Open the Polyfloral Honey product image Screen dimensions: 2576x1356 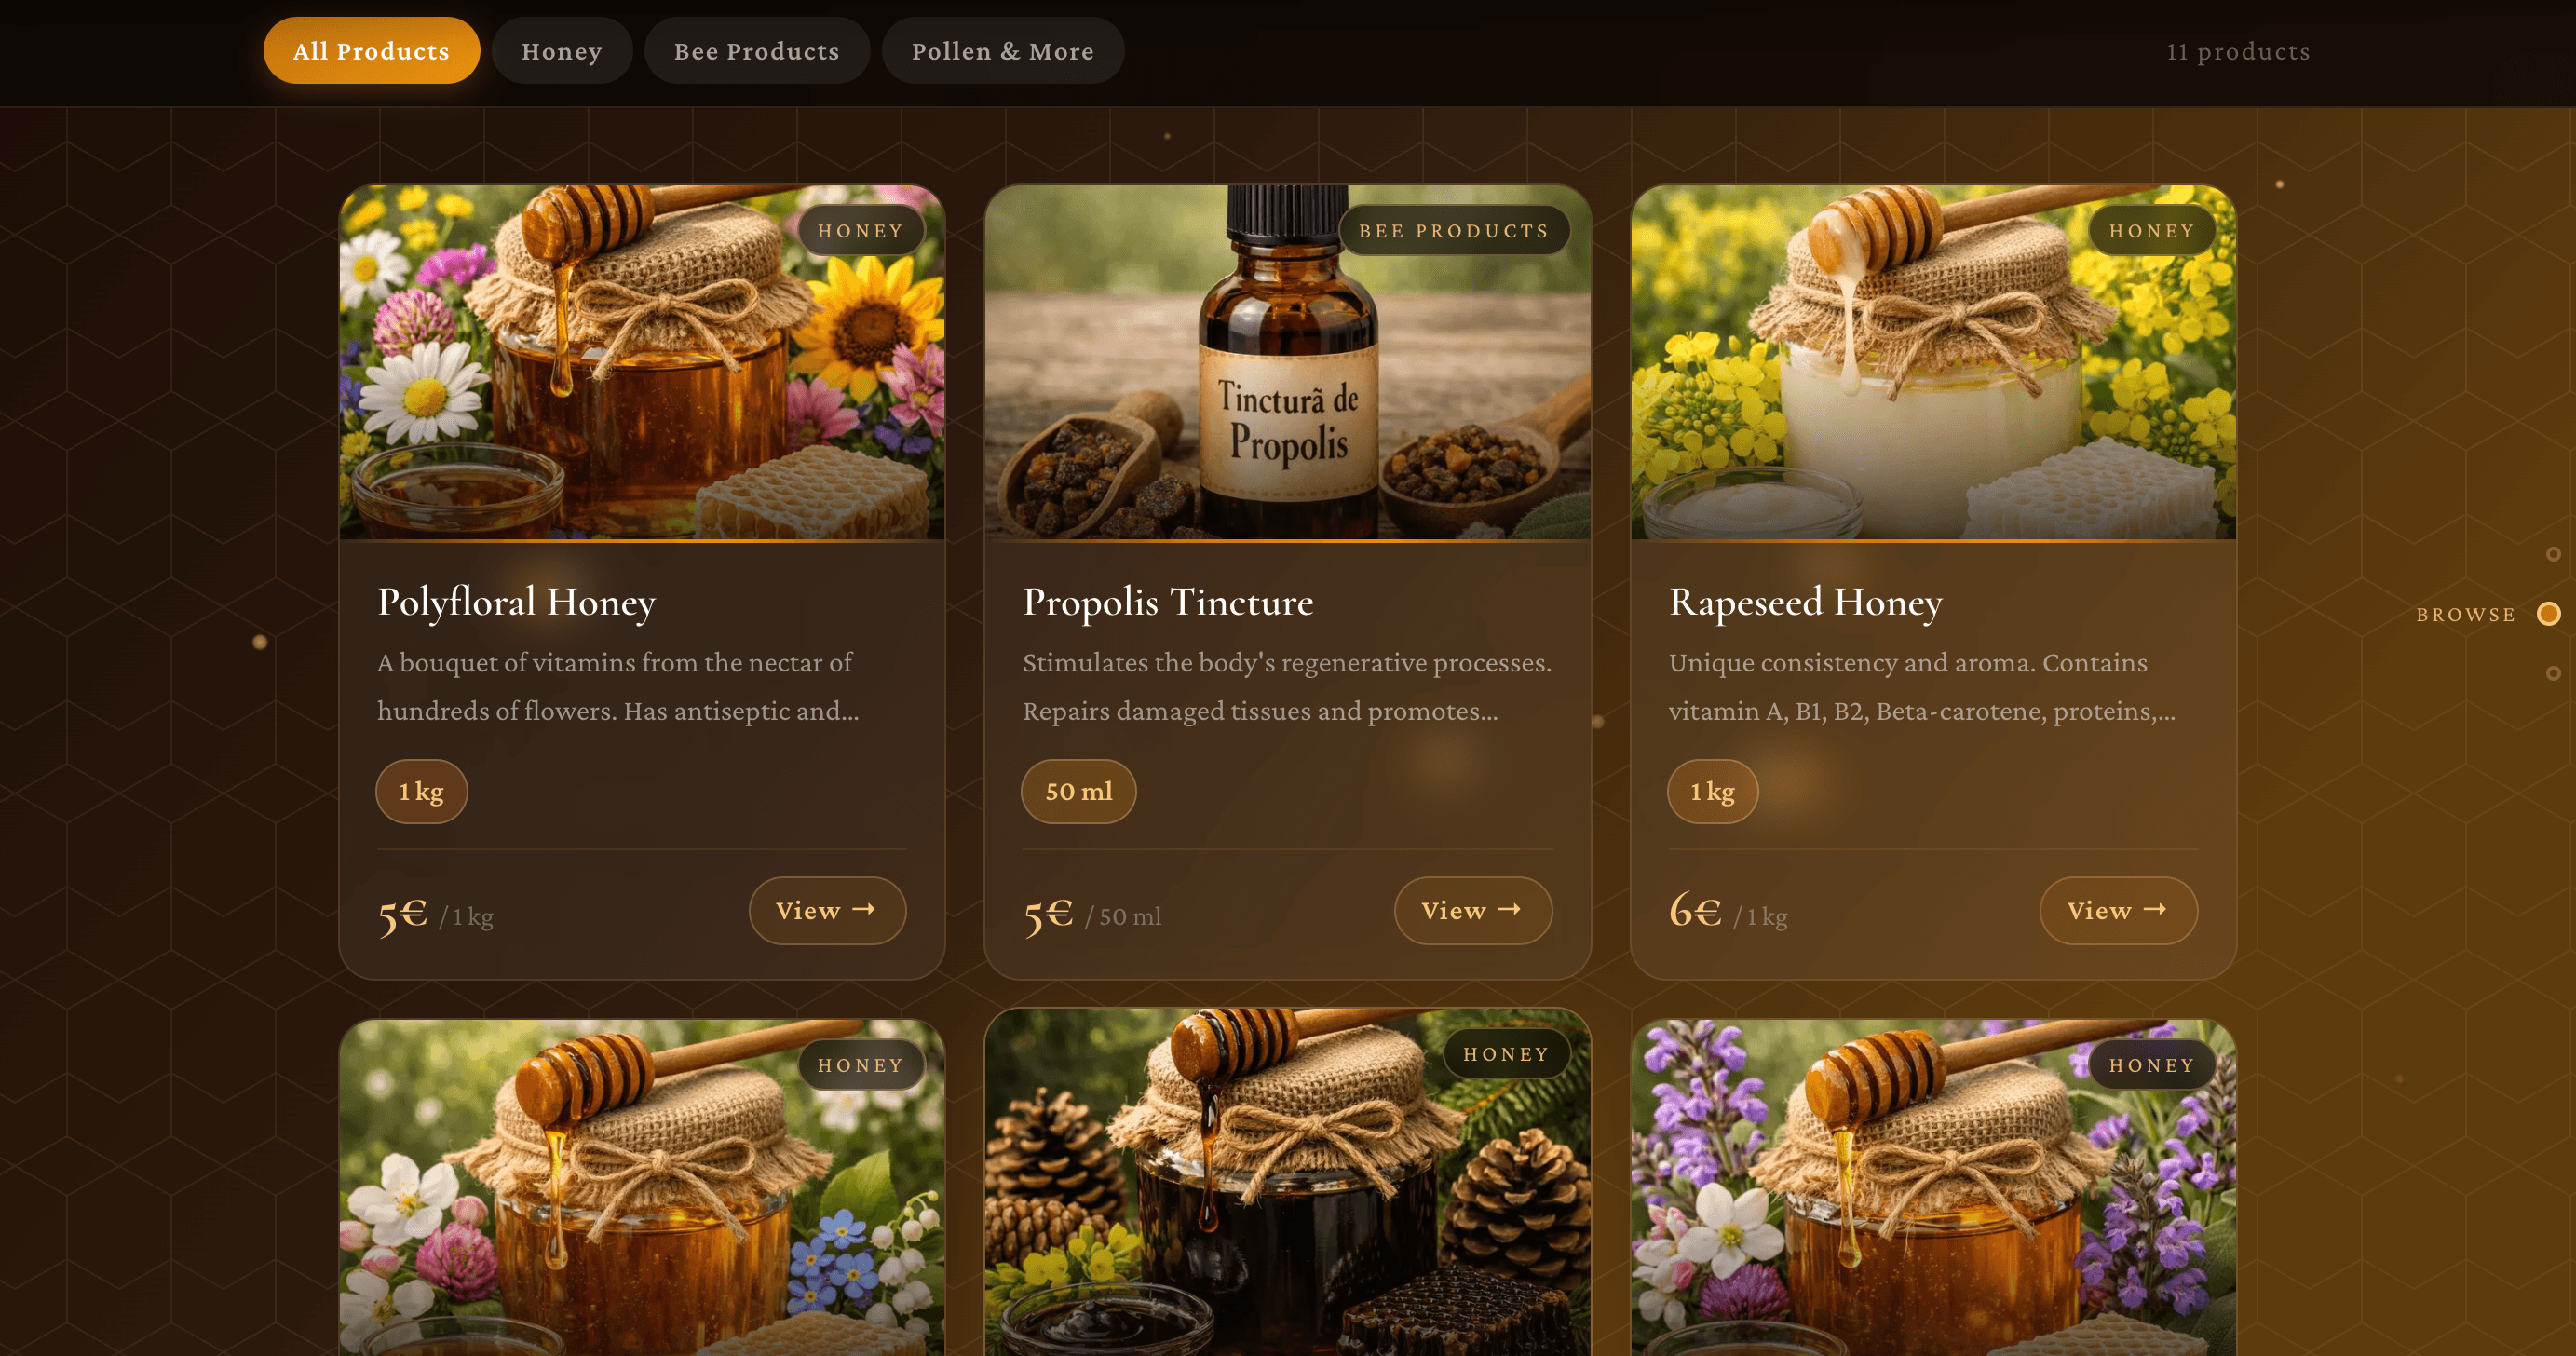pos(642,362)
